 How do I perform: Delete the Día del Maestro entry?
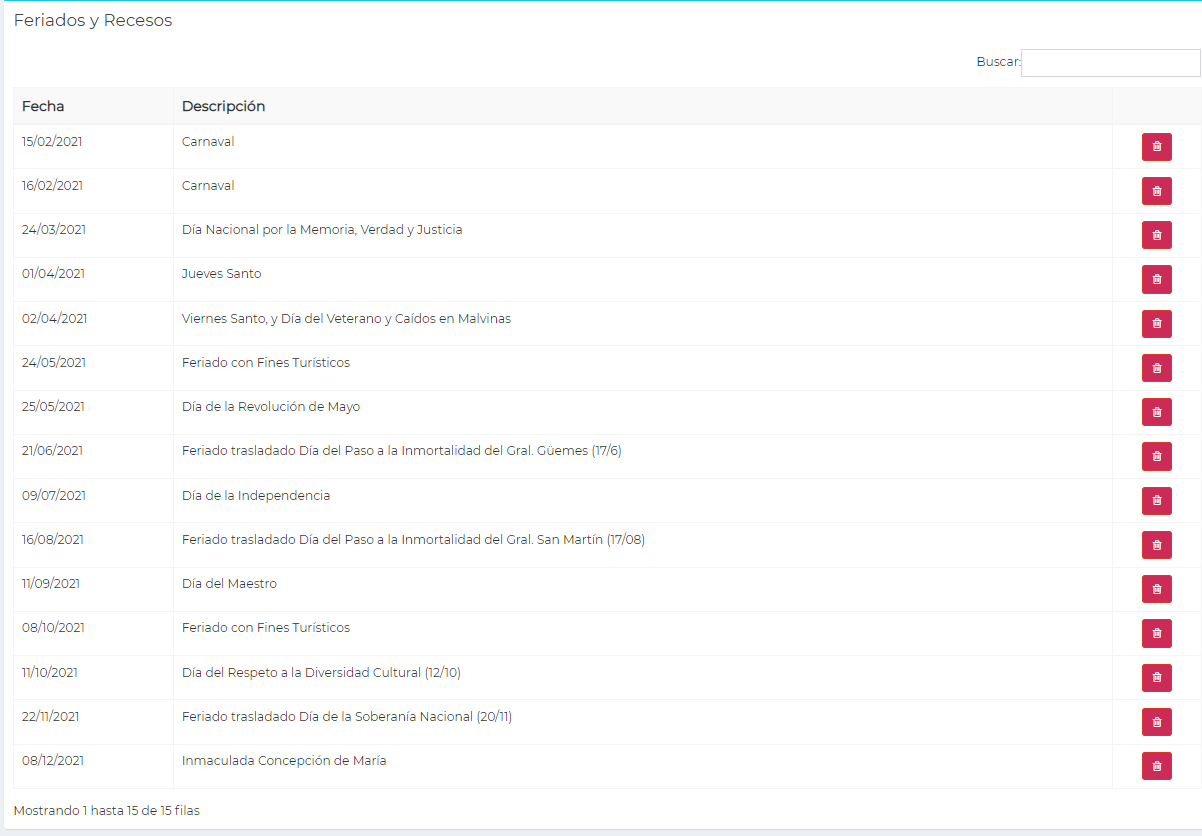click(1156, 589)
